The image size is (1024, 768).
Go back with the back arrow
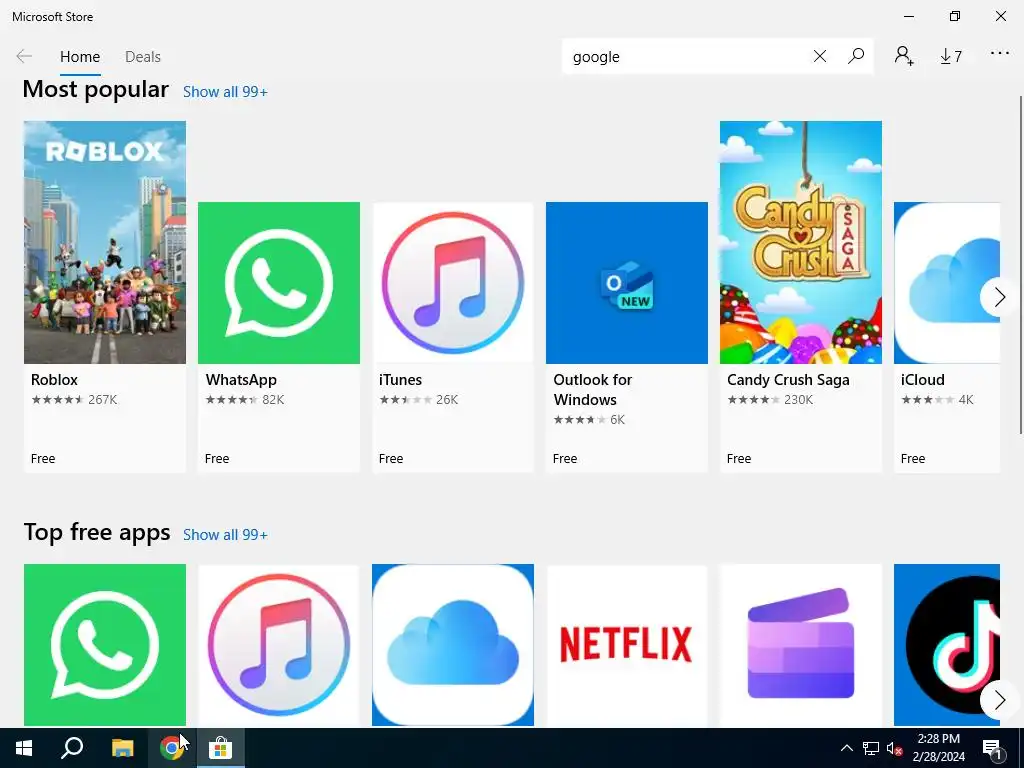(24, 57)
